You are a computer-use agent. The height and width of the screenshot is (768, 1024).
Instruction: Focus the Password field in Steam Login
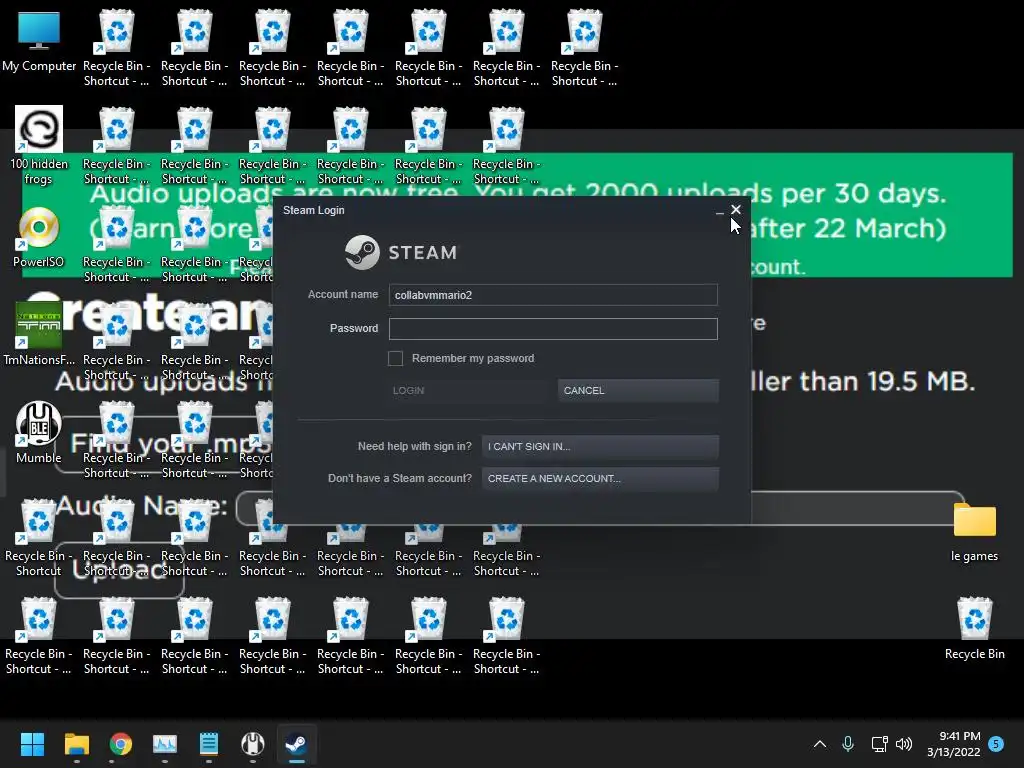click(x=553, y=328)
